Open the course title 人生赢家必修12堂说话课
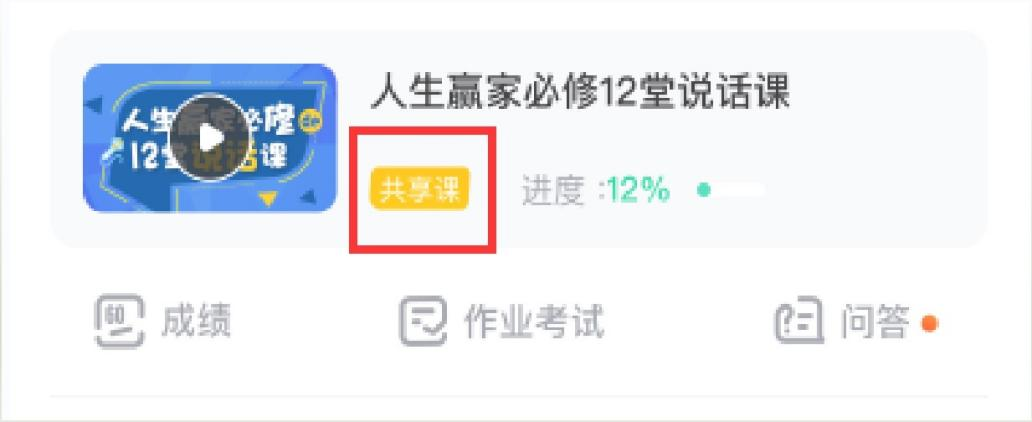This screenshot has width=1032, height=422. point(580,91)
